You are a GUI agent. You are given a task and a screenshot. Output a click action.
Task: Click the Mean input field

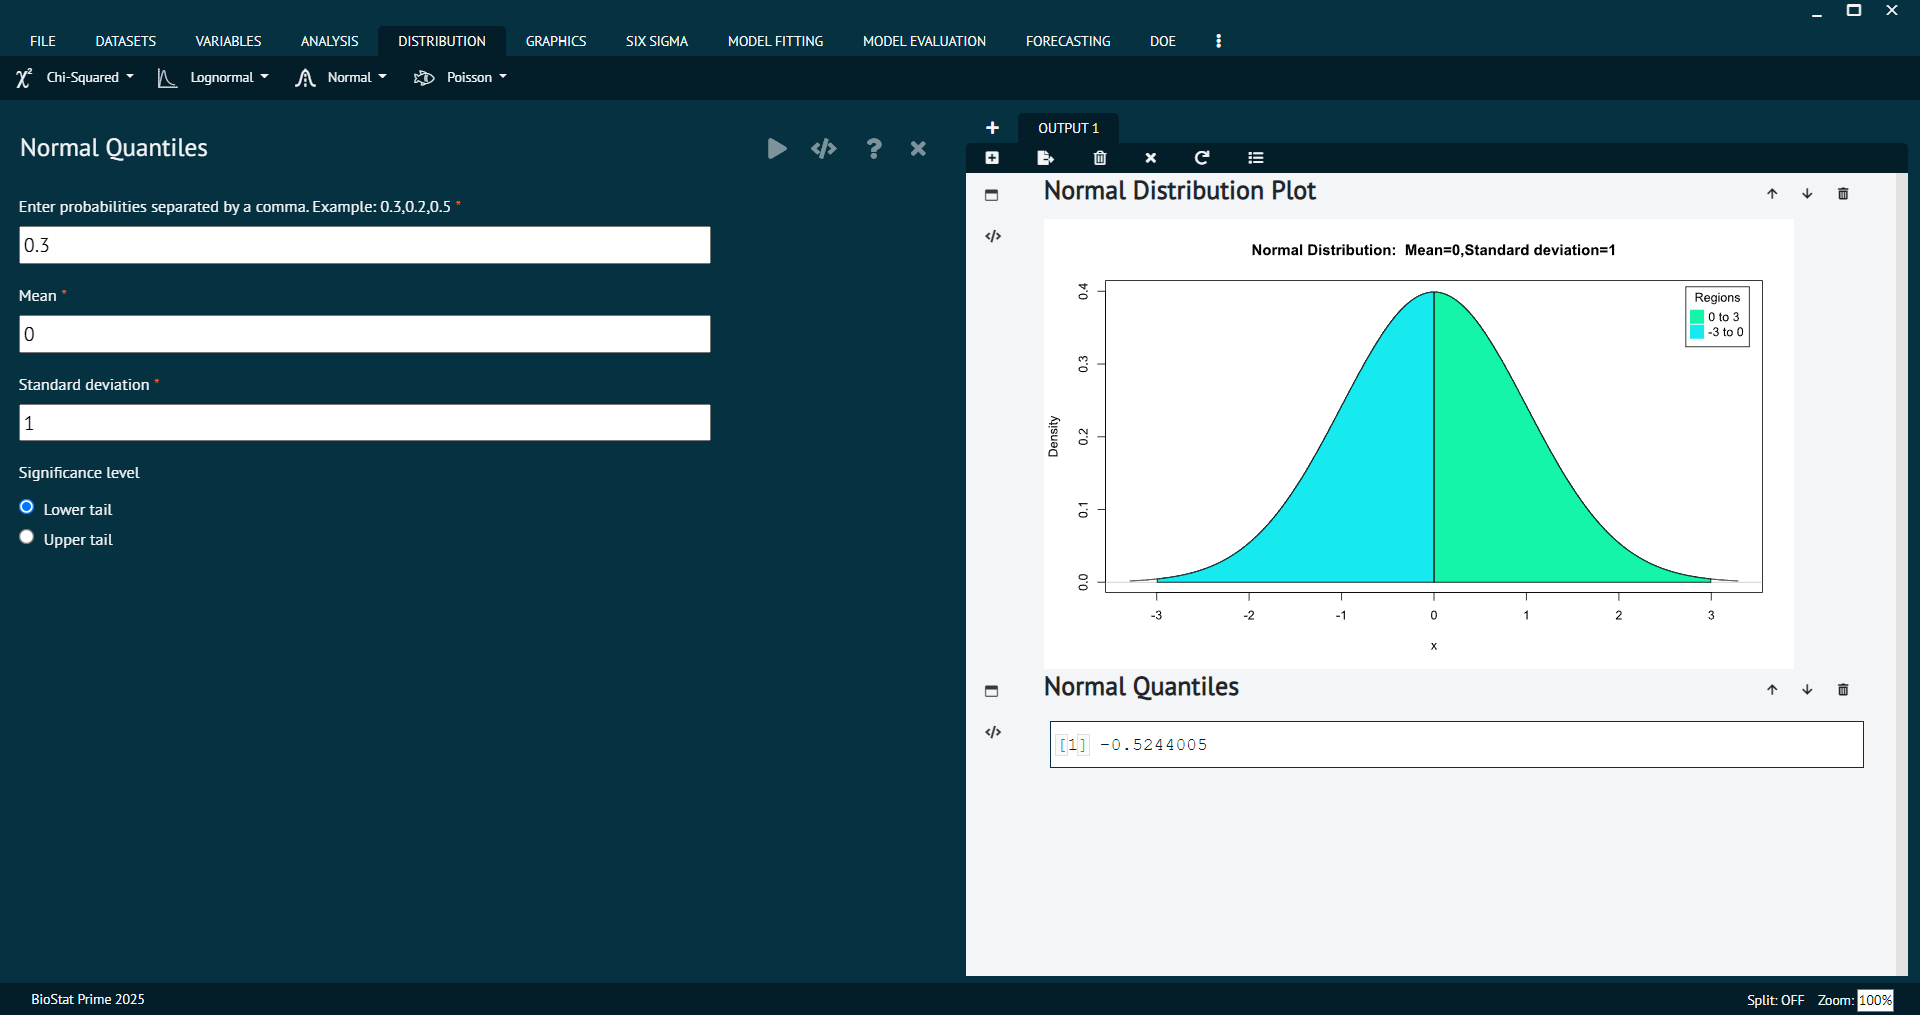[365, 334]
